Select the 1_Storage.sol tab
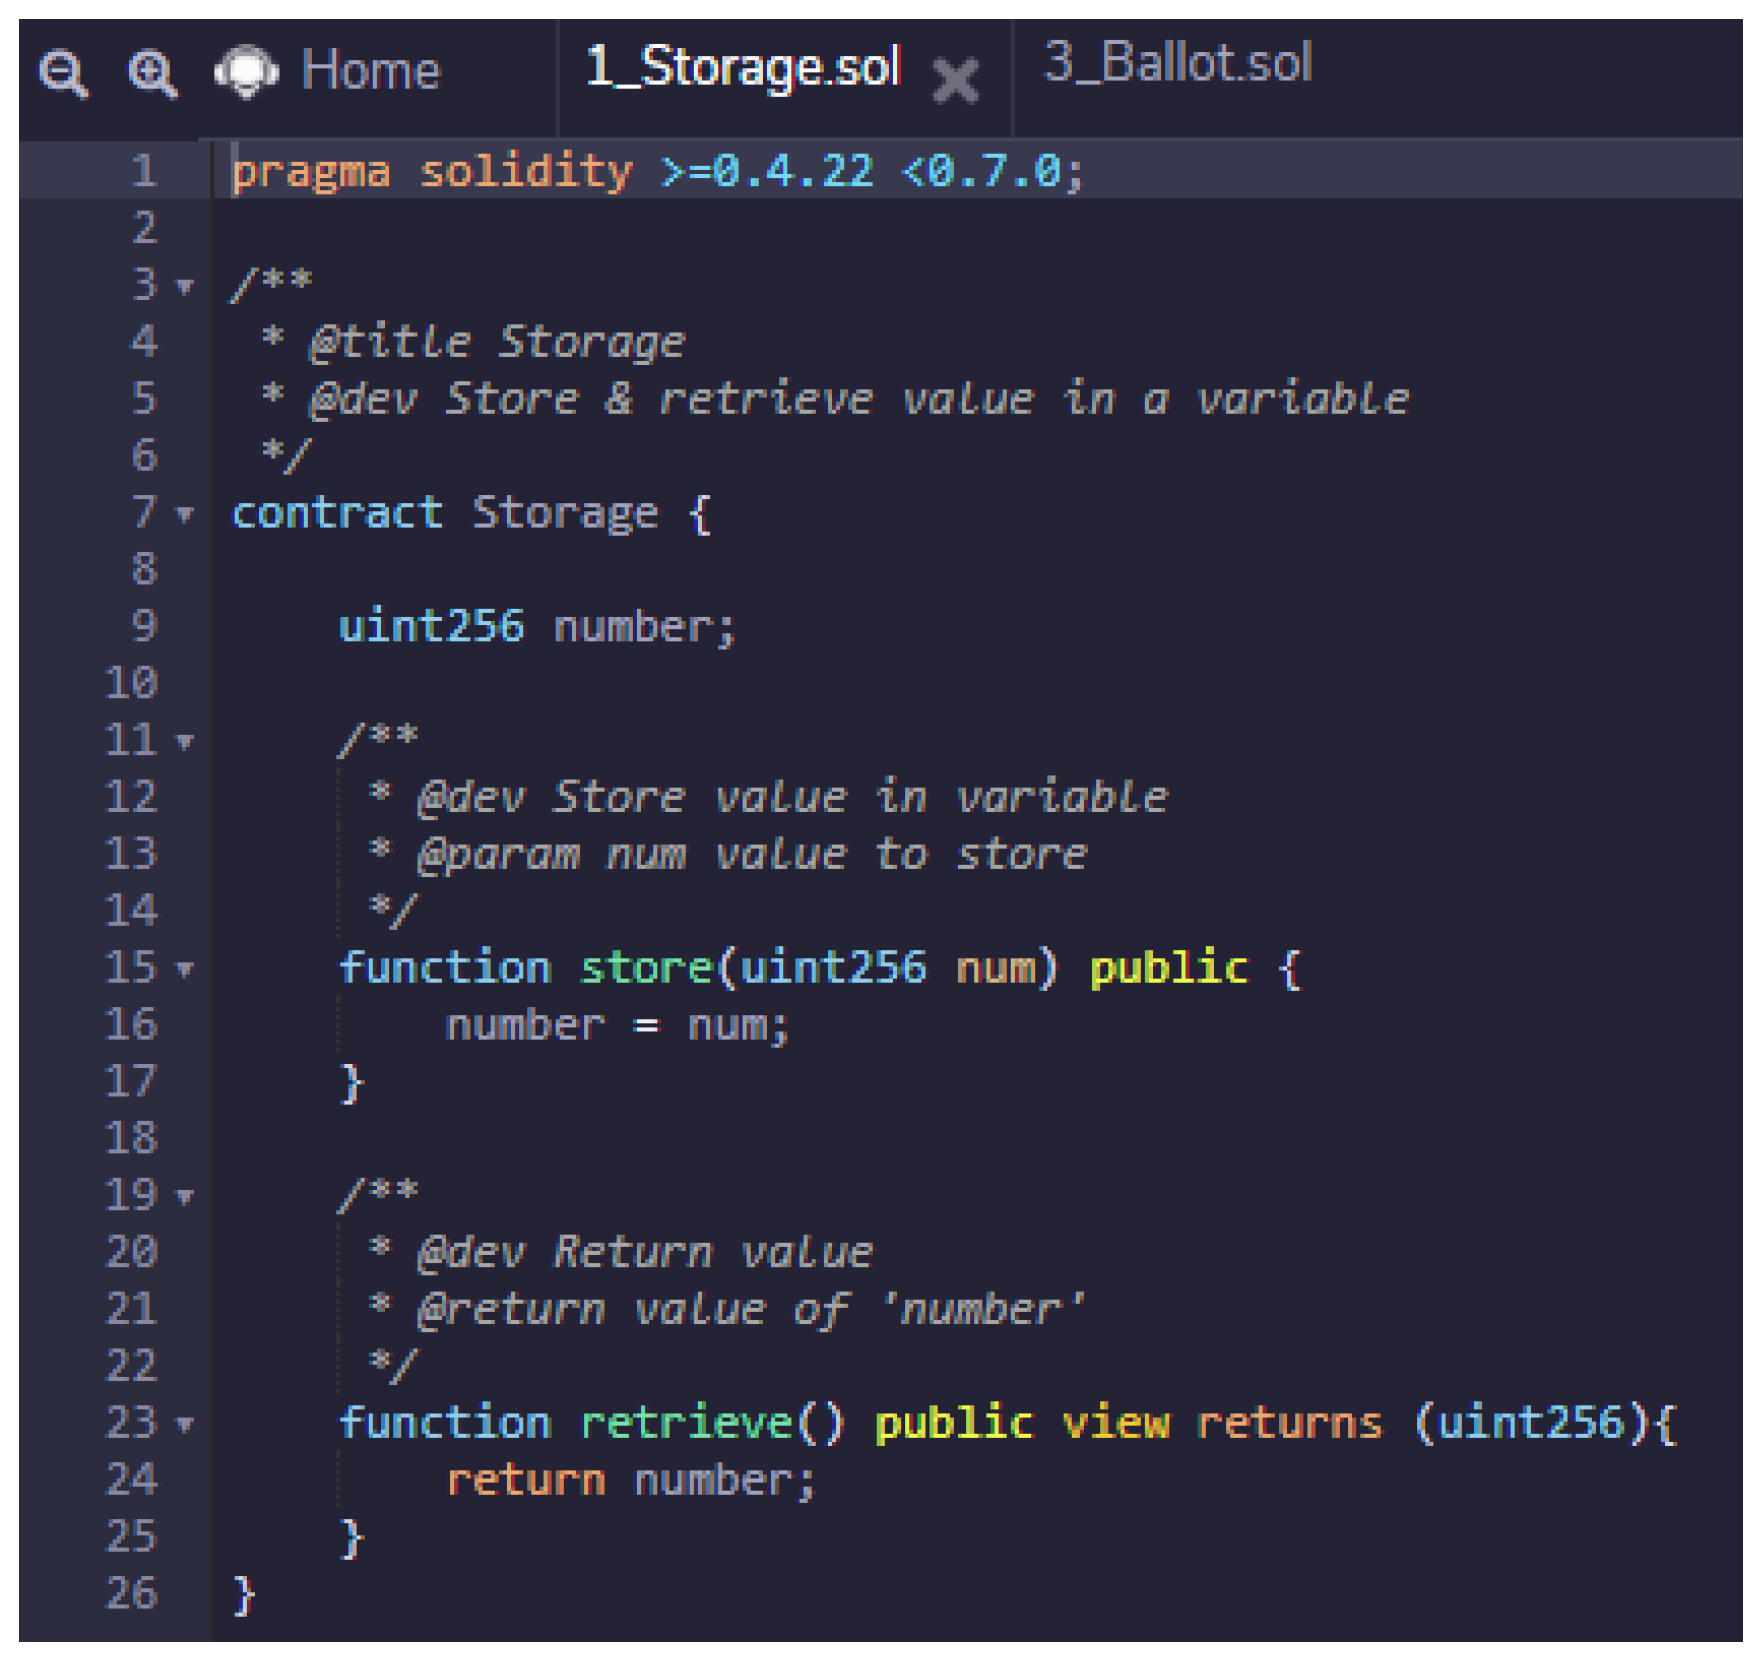This screenshot has width=1764, height=1666. click(x=742, y=68)
